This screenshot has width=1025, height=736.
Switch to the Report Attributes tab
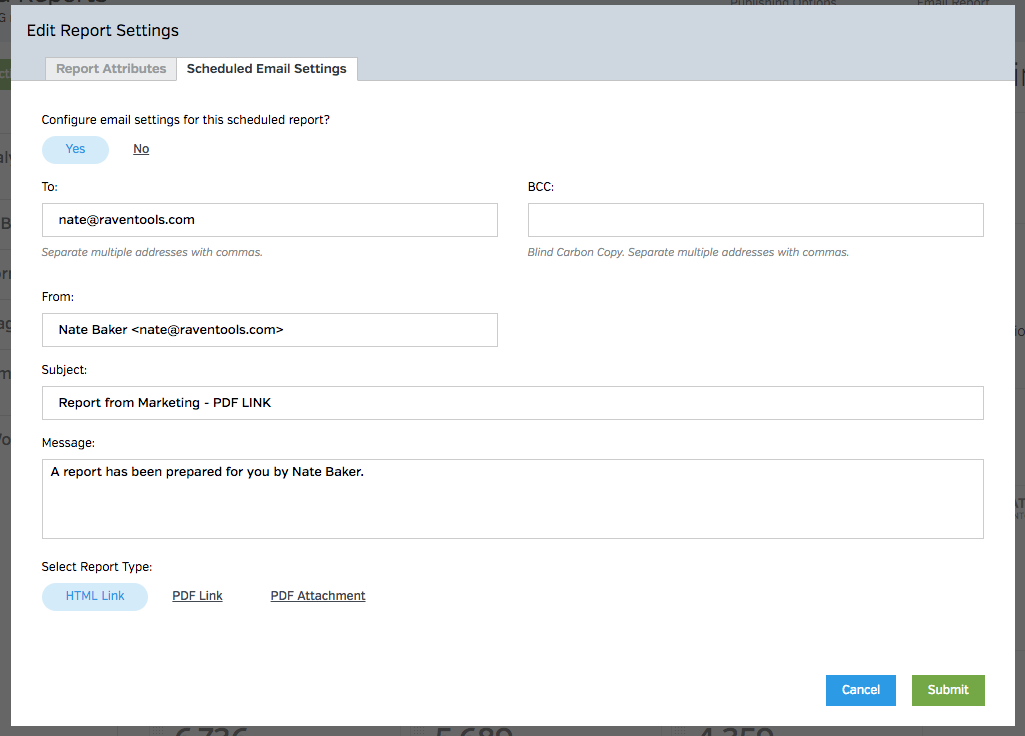(x=111, y=69)
